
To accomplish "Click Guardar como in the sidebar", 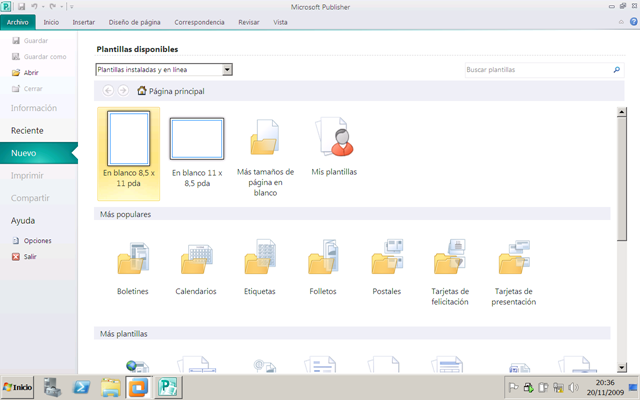I will point(39,56).
